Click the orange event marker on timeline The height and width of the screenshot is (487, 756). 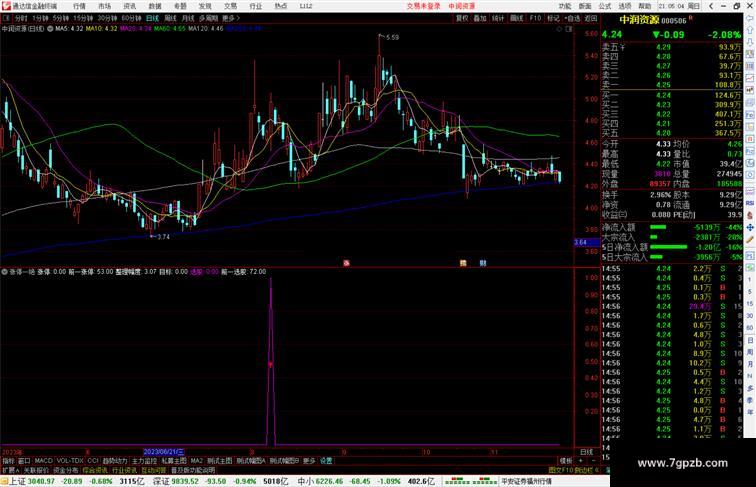(463, 263)
